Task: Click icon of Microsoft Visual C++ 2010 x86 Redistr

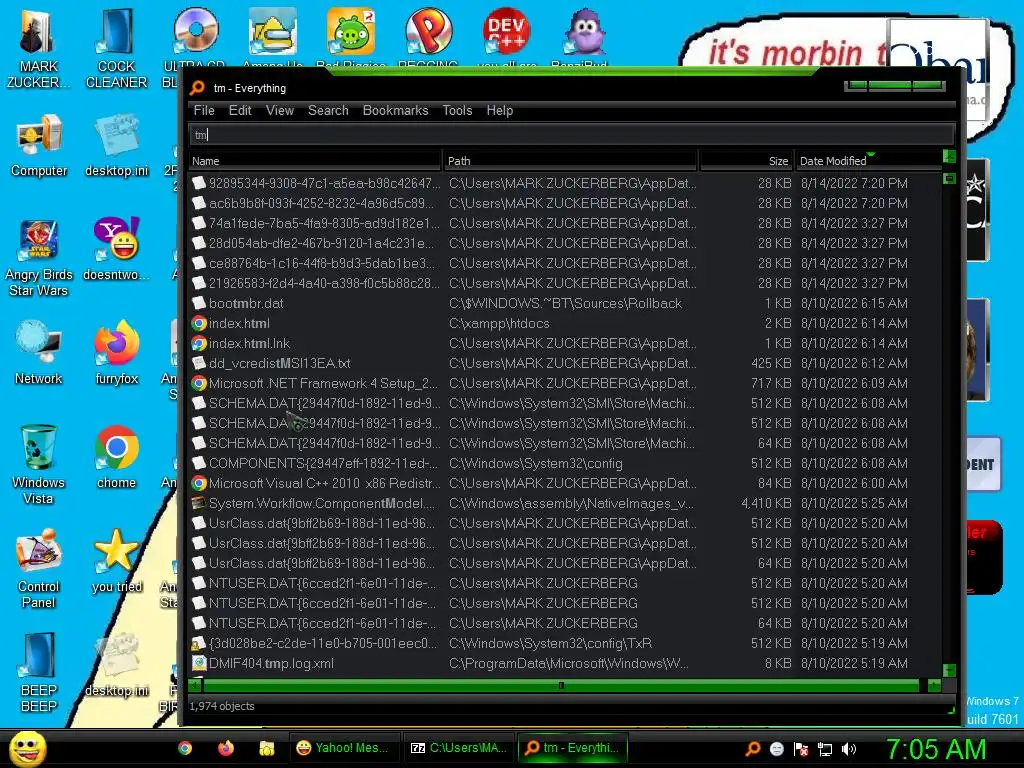Action: [x=199, y=483]
